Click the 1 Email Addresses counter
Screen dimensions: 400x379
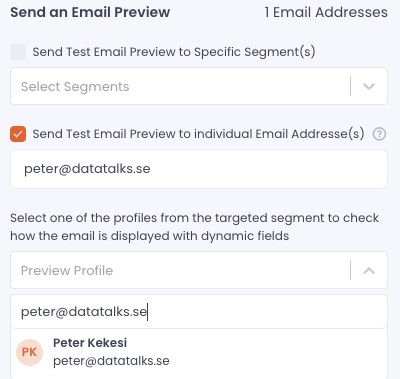(x=326, y=13)
